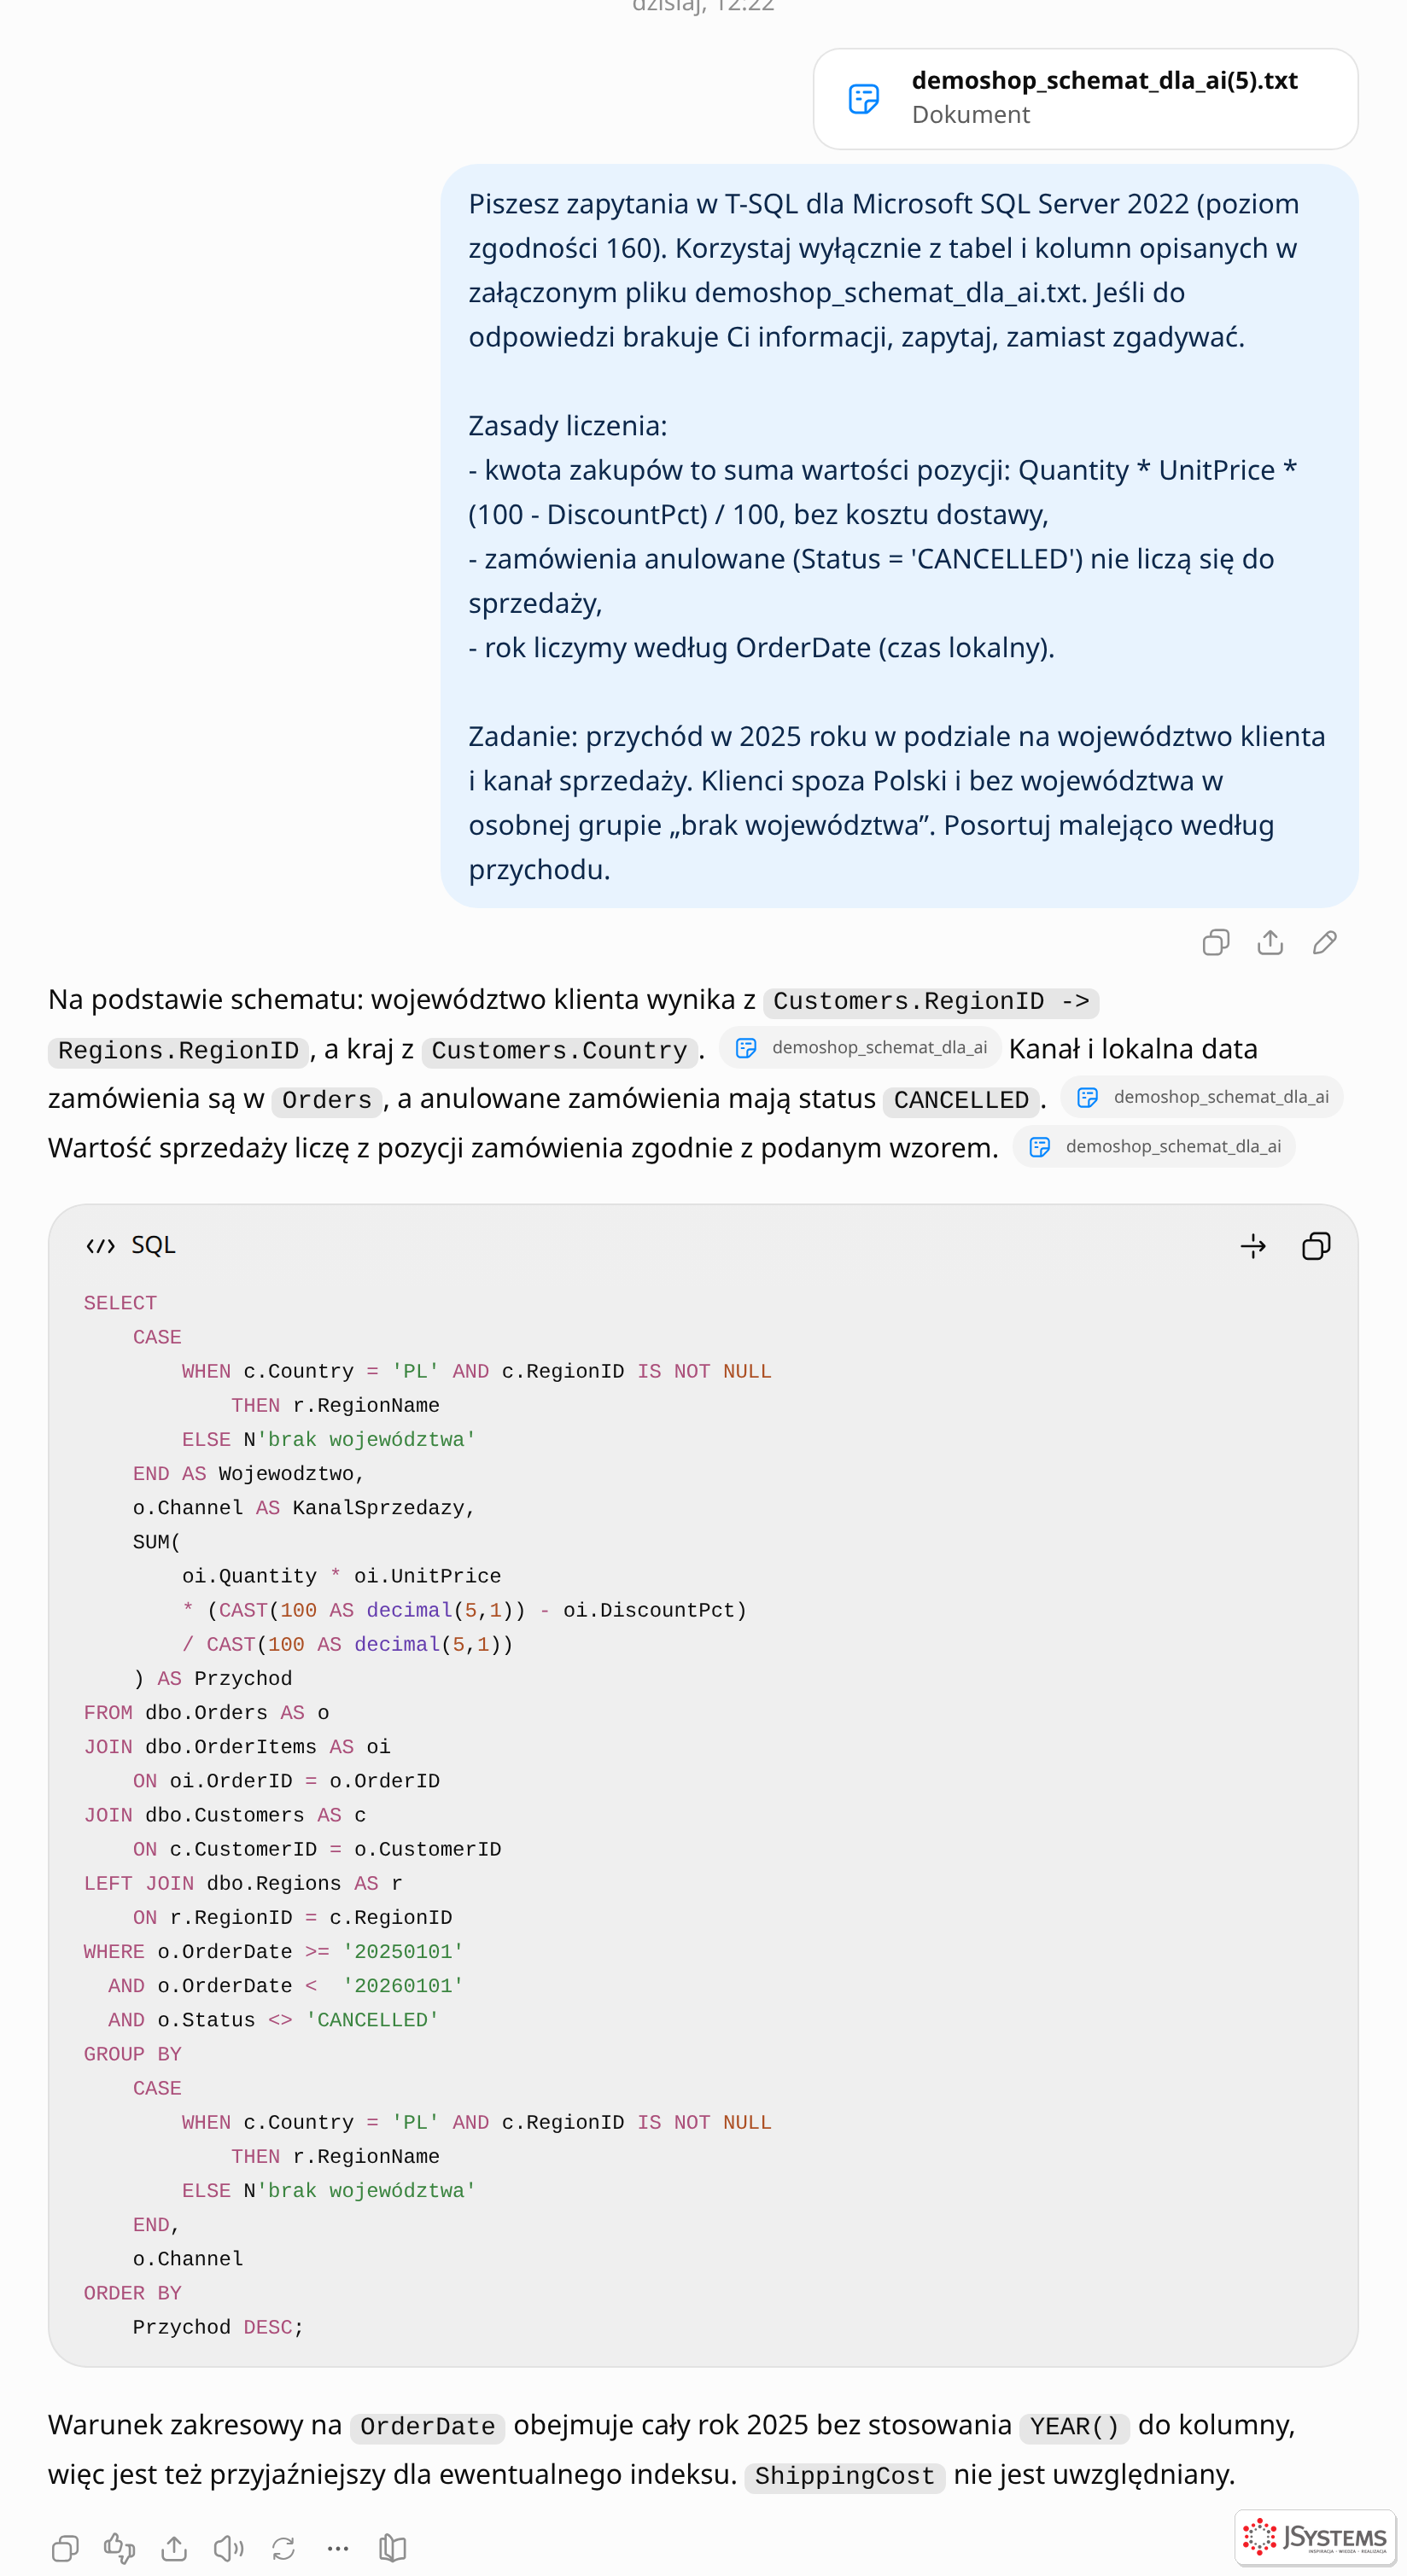
Task: Click the 'Dokument' label under file name
Action: (970, 114)
